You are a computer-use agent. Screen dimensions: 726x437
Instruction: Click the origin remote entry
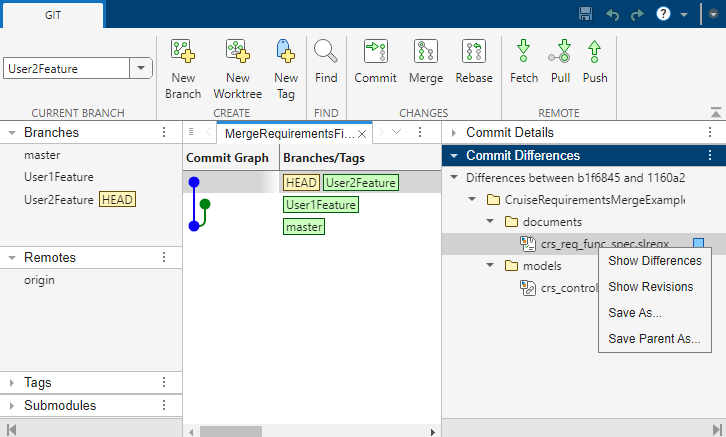tap(39, 280)
